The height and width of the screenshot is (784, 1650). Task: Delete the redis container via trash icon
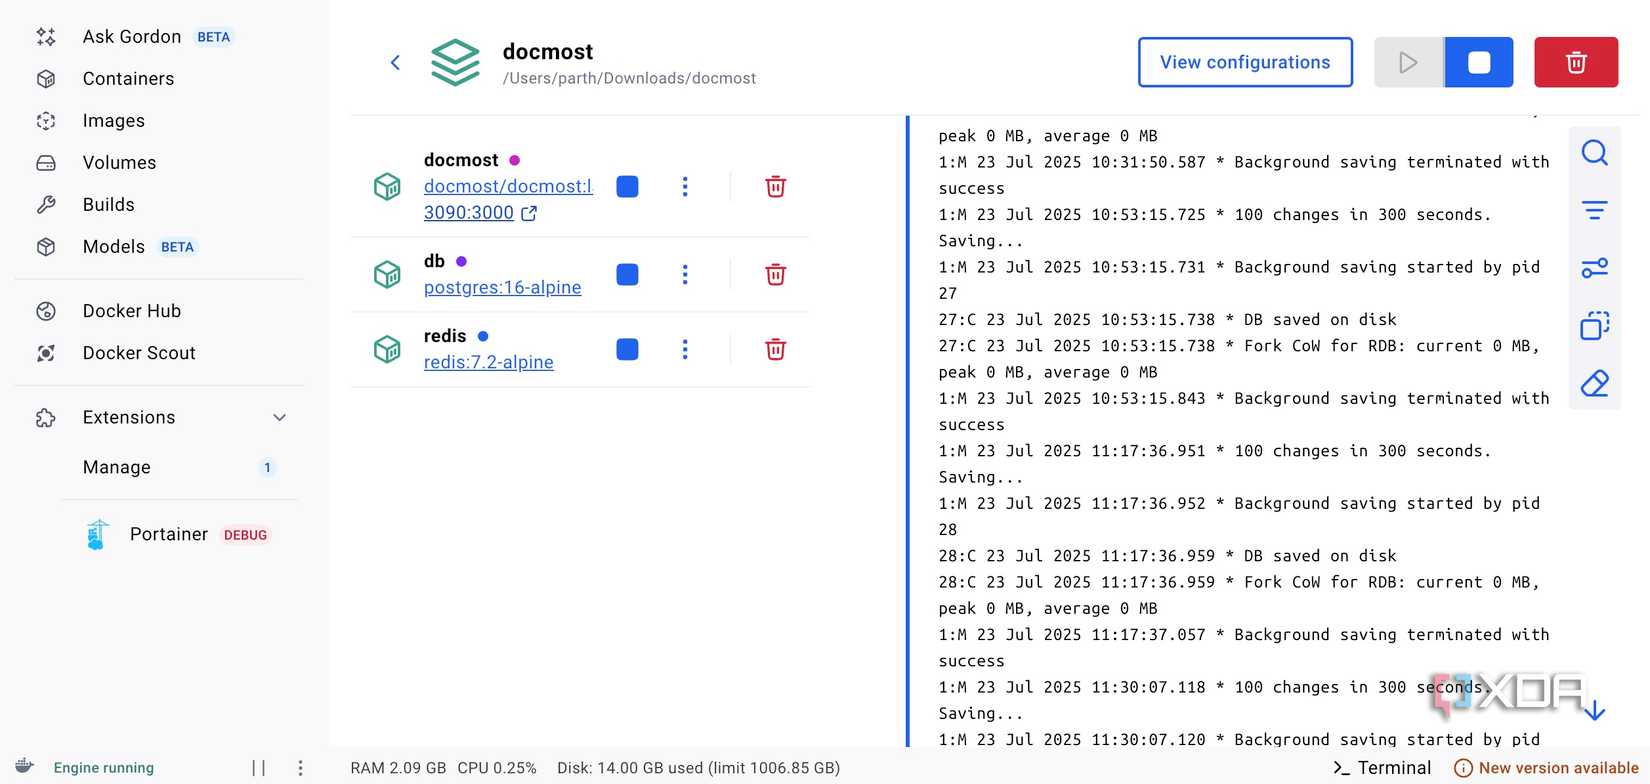tap(775, 349)
